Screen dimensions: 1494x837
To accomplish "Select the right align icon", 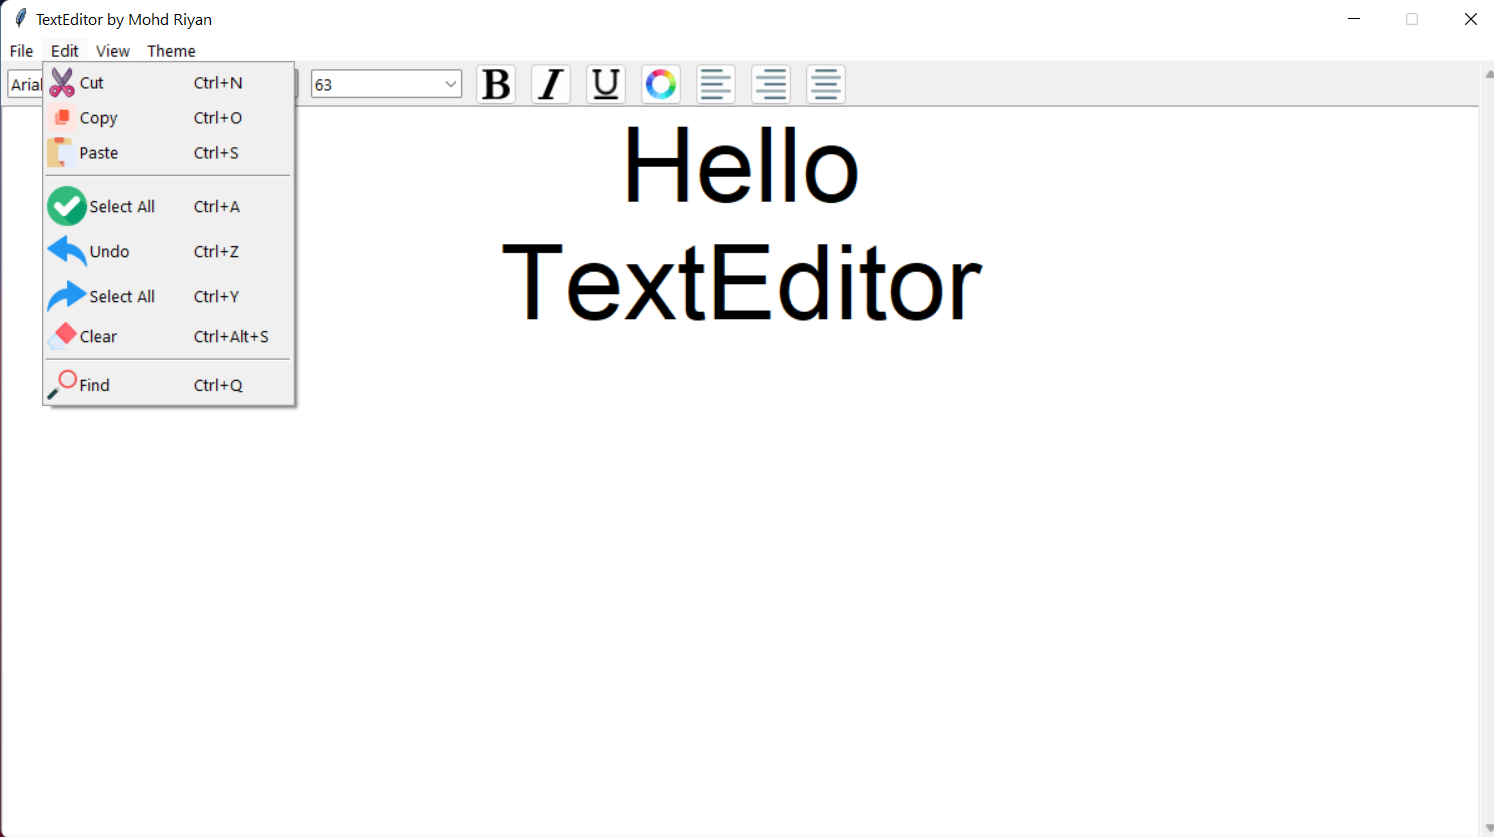I will pos(770,84).
